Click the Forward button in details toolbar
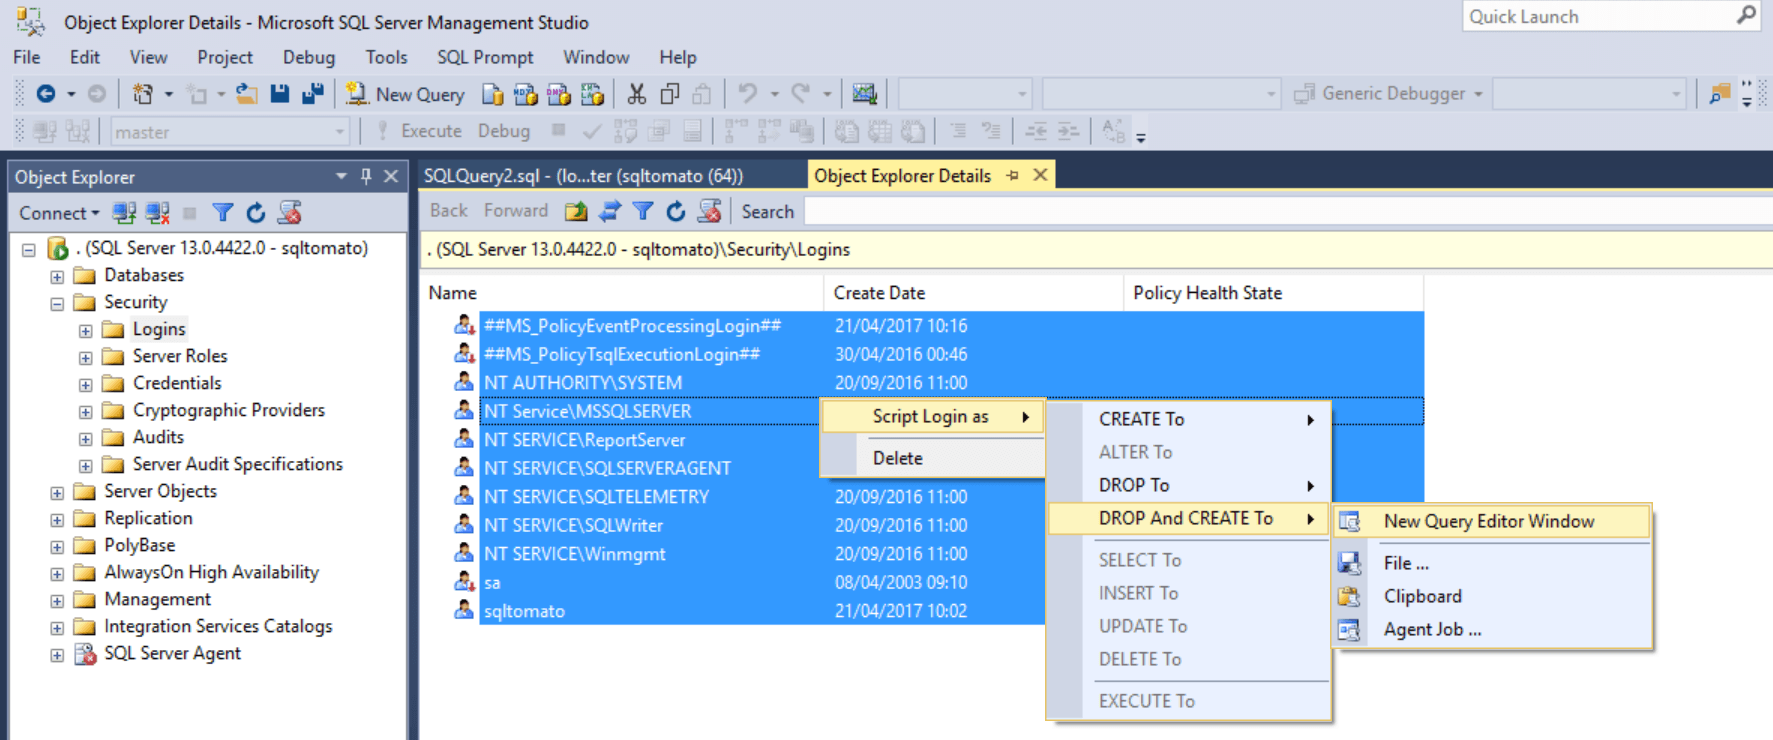 [x=516, y=211]
